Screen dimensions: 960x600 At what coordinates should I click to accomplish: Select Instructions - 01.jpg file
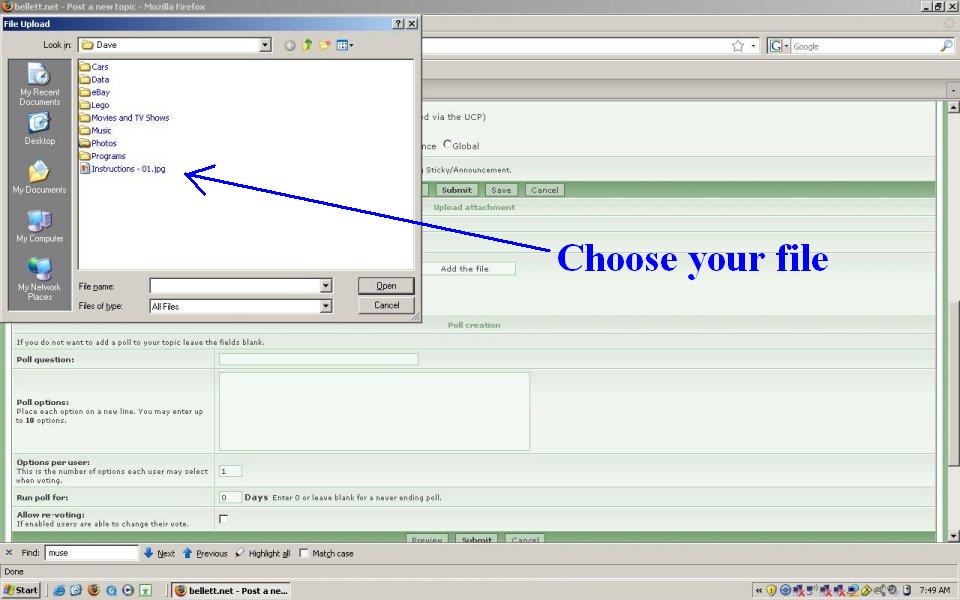point(127,169)
